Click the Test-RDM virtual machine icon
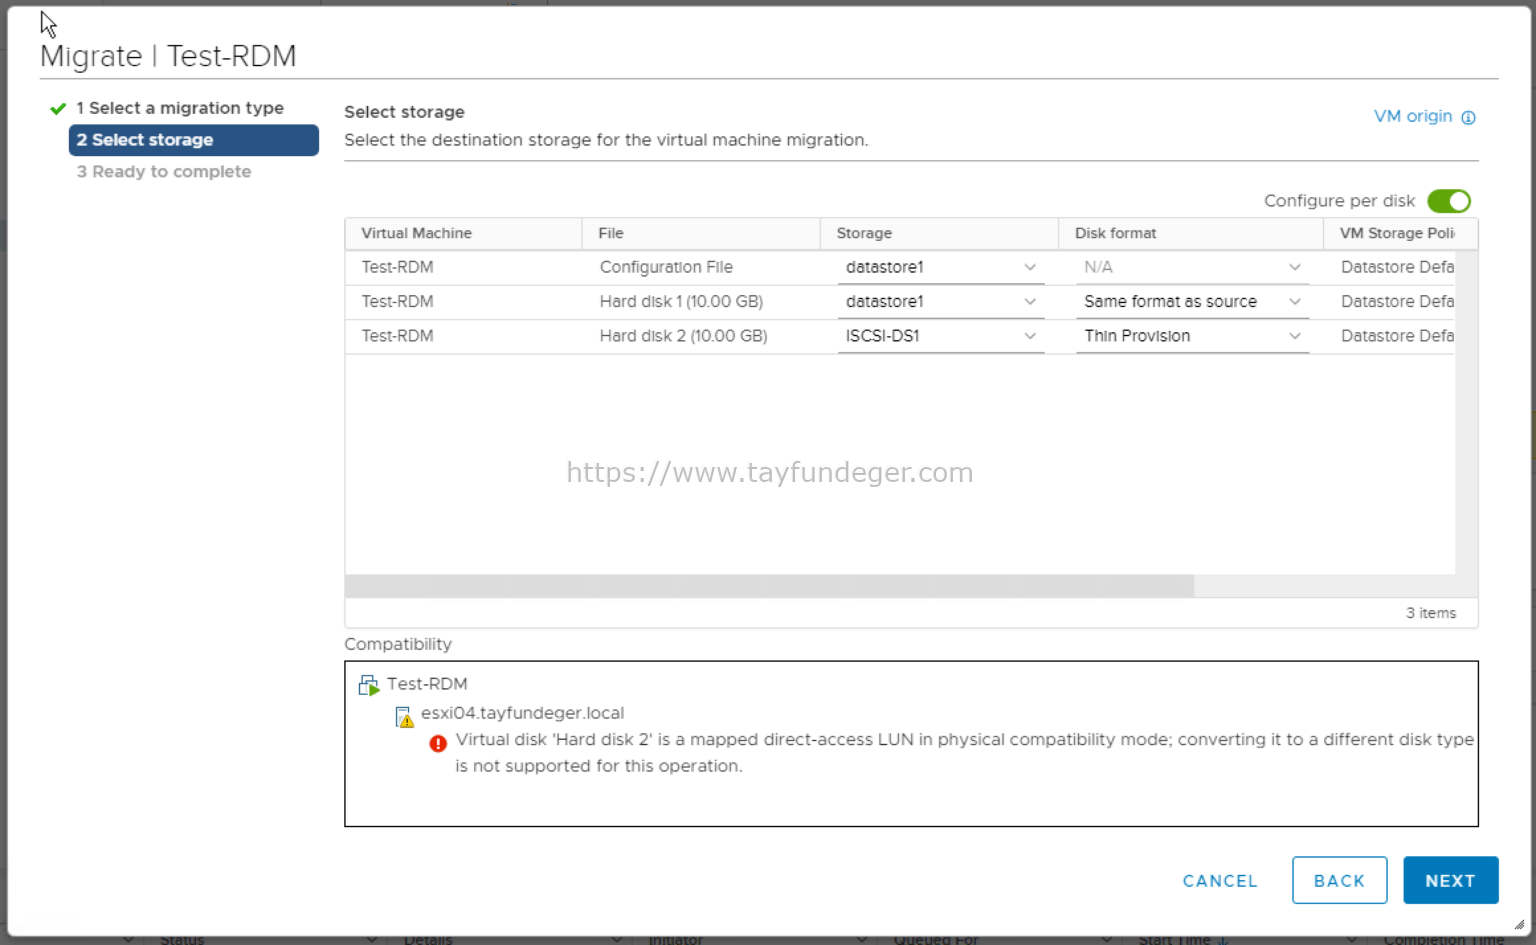 click(x=369, y=685)
